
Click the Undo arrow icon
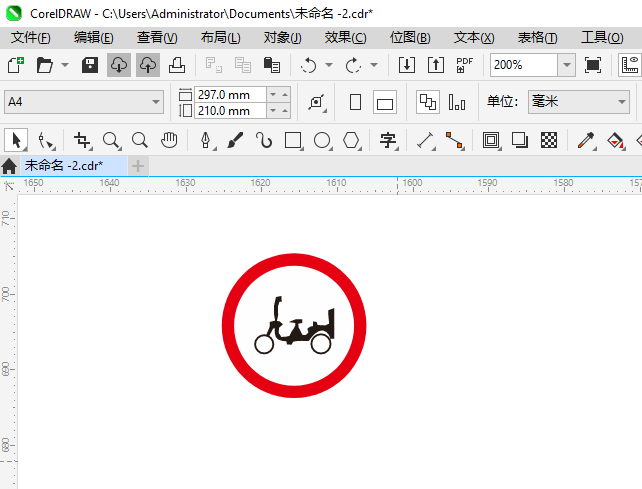tap(308, 65)
